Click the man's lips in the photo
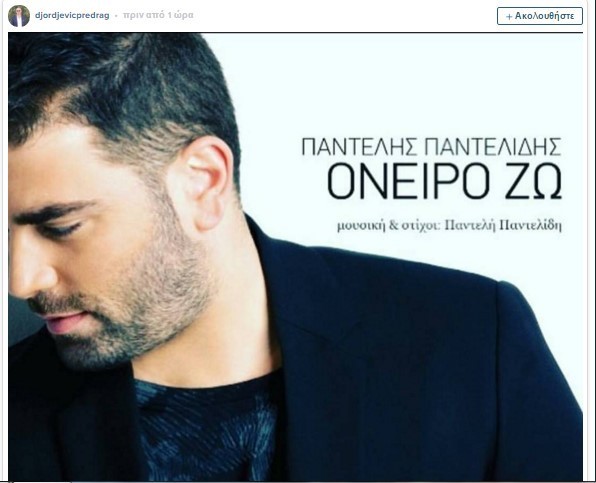 coord(63,322)
